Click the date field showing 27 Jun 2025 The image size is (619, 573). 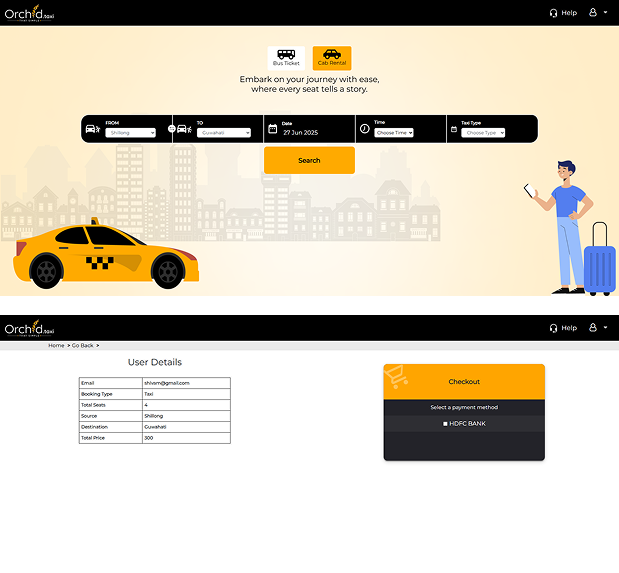(x=299, y=133)
